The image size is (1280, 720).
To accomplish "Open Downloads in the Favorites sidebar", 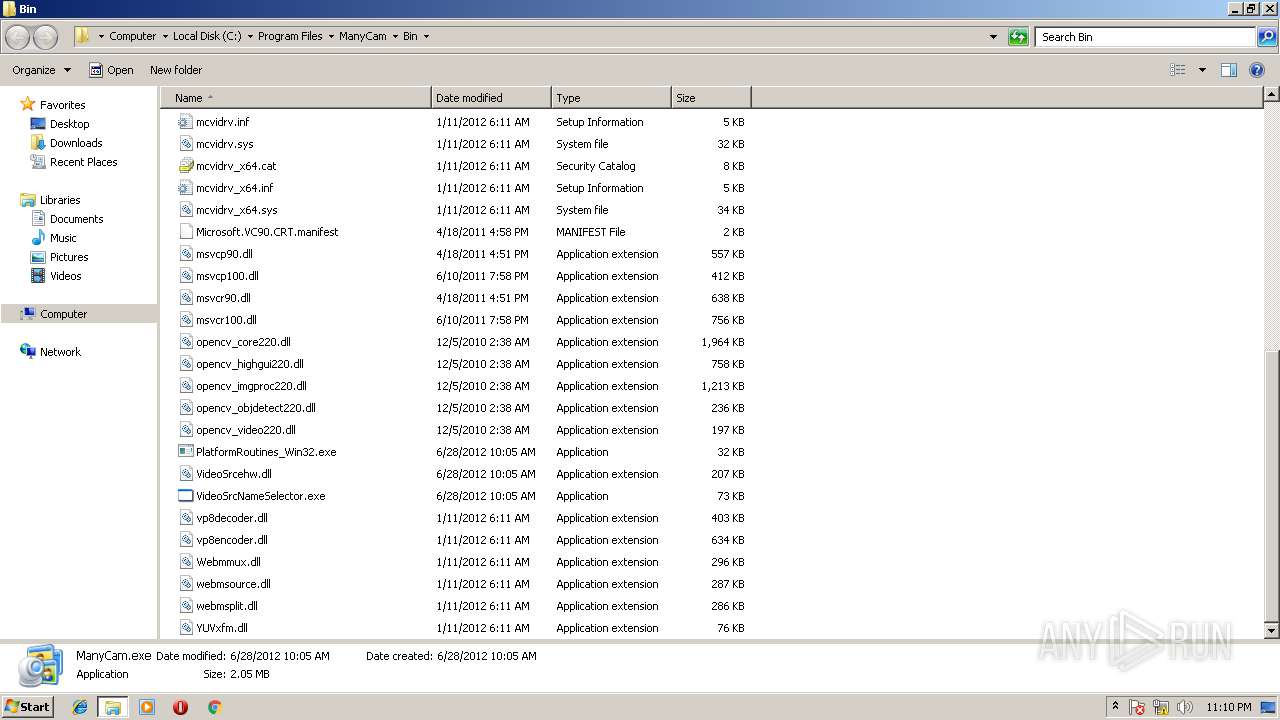I will [x=76, y=143].
